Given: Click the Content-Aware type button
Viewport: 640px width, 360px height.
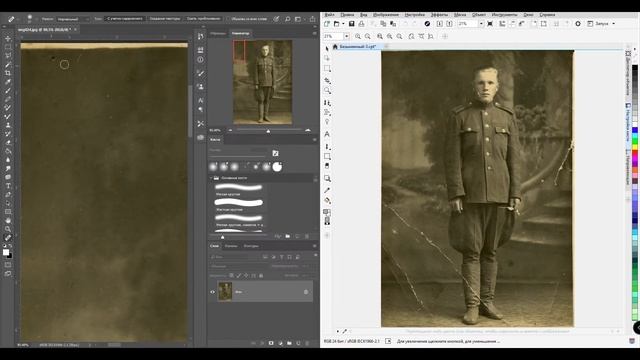Looking at the screenshot, I should pyautogui.click(x=125, y=19).
